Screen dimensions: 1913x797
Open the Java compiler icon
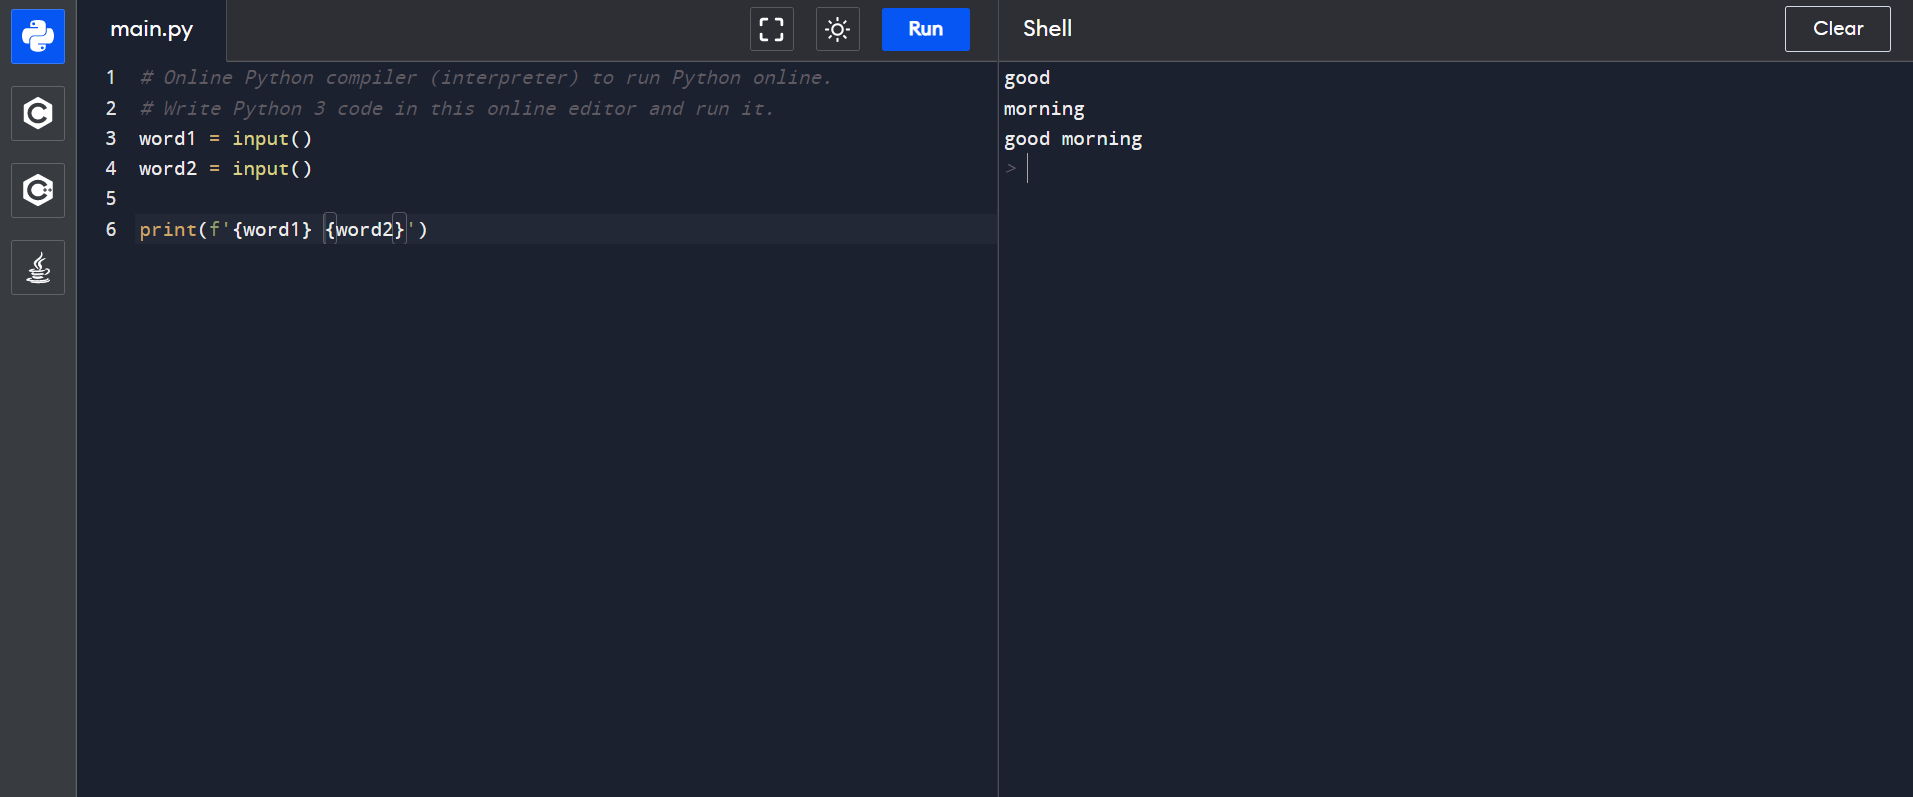[x=38, y=267]
